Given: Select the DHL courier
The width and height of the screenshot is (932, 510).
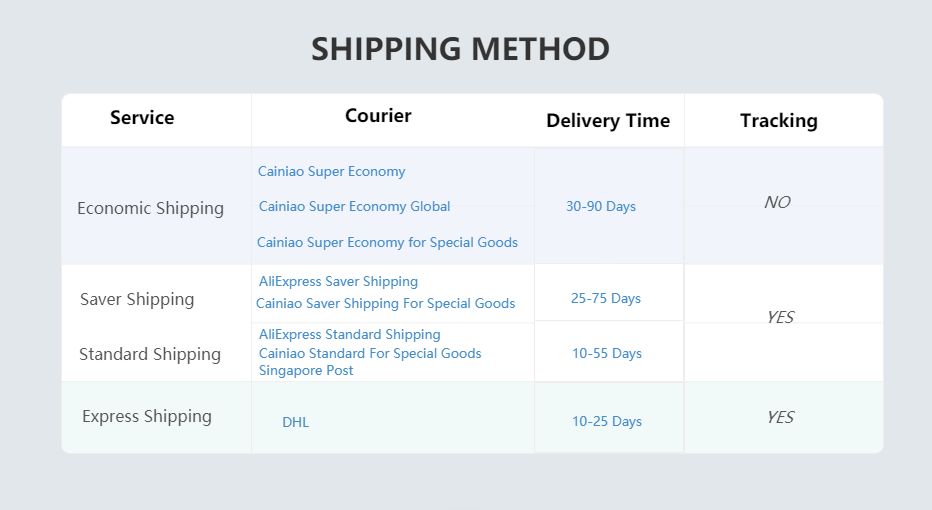Looking at the screenshot, I should 295,422.
